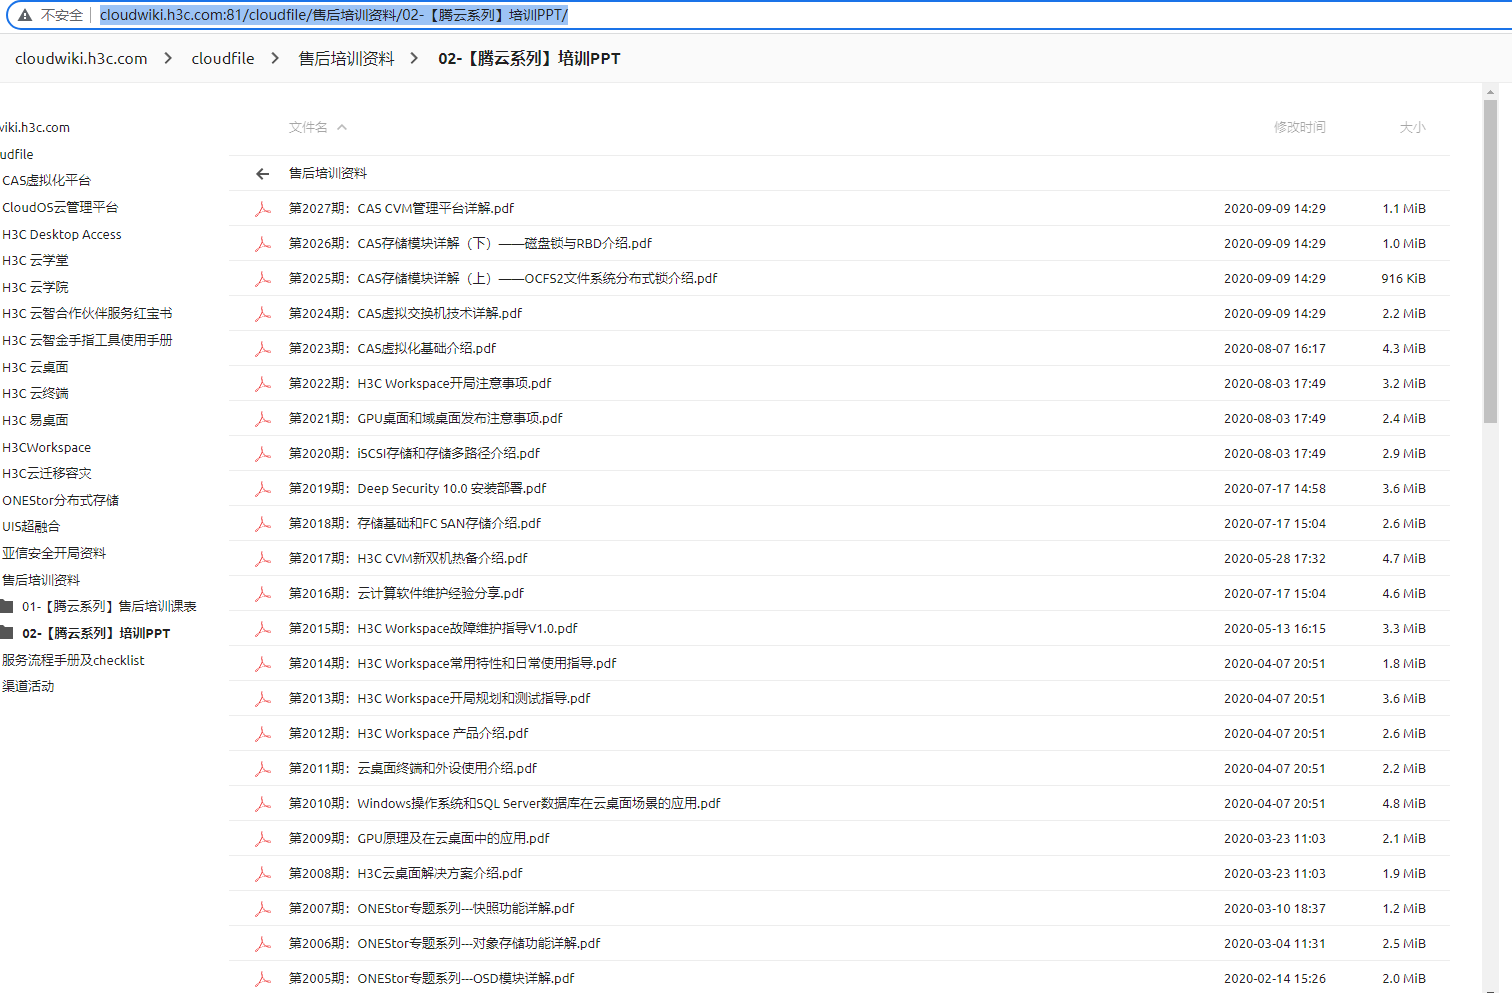
Task: Click the PDF icon for 第2012期 Workspace 产品介绍
Action: tap(263, 734)
